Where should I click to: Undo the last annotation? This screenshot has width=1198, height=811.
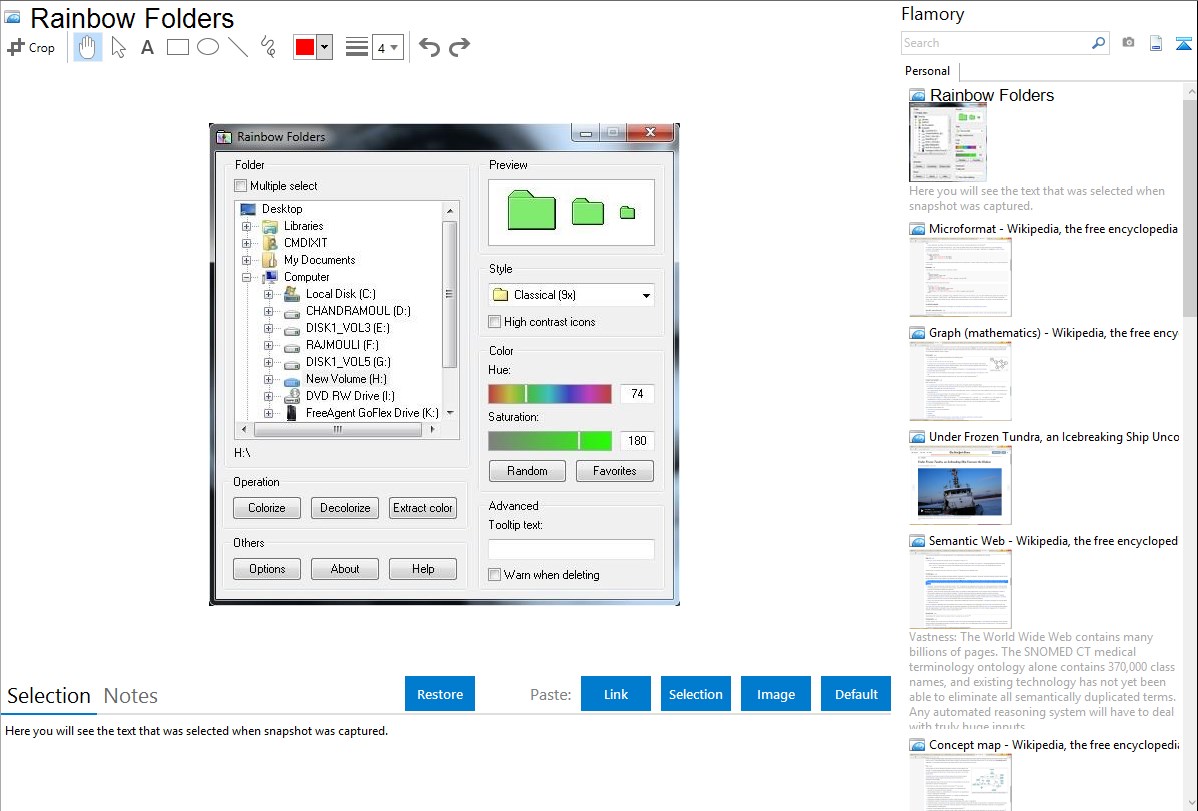429,47
